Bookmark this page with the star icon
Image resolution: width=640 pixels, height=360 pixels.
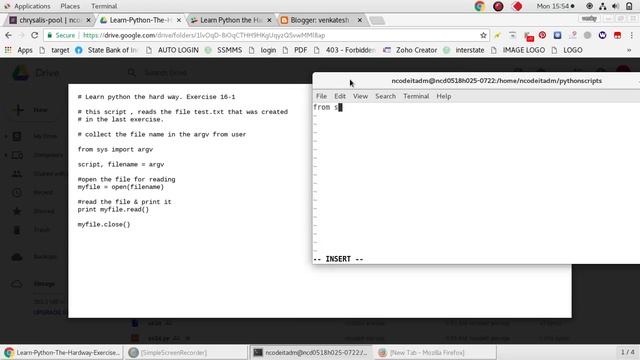click(483, 36)
